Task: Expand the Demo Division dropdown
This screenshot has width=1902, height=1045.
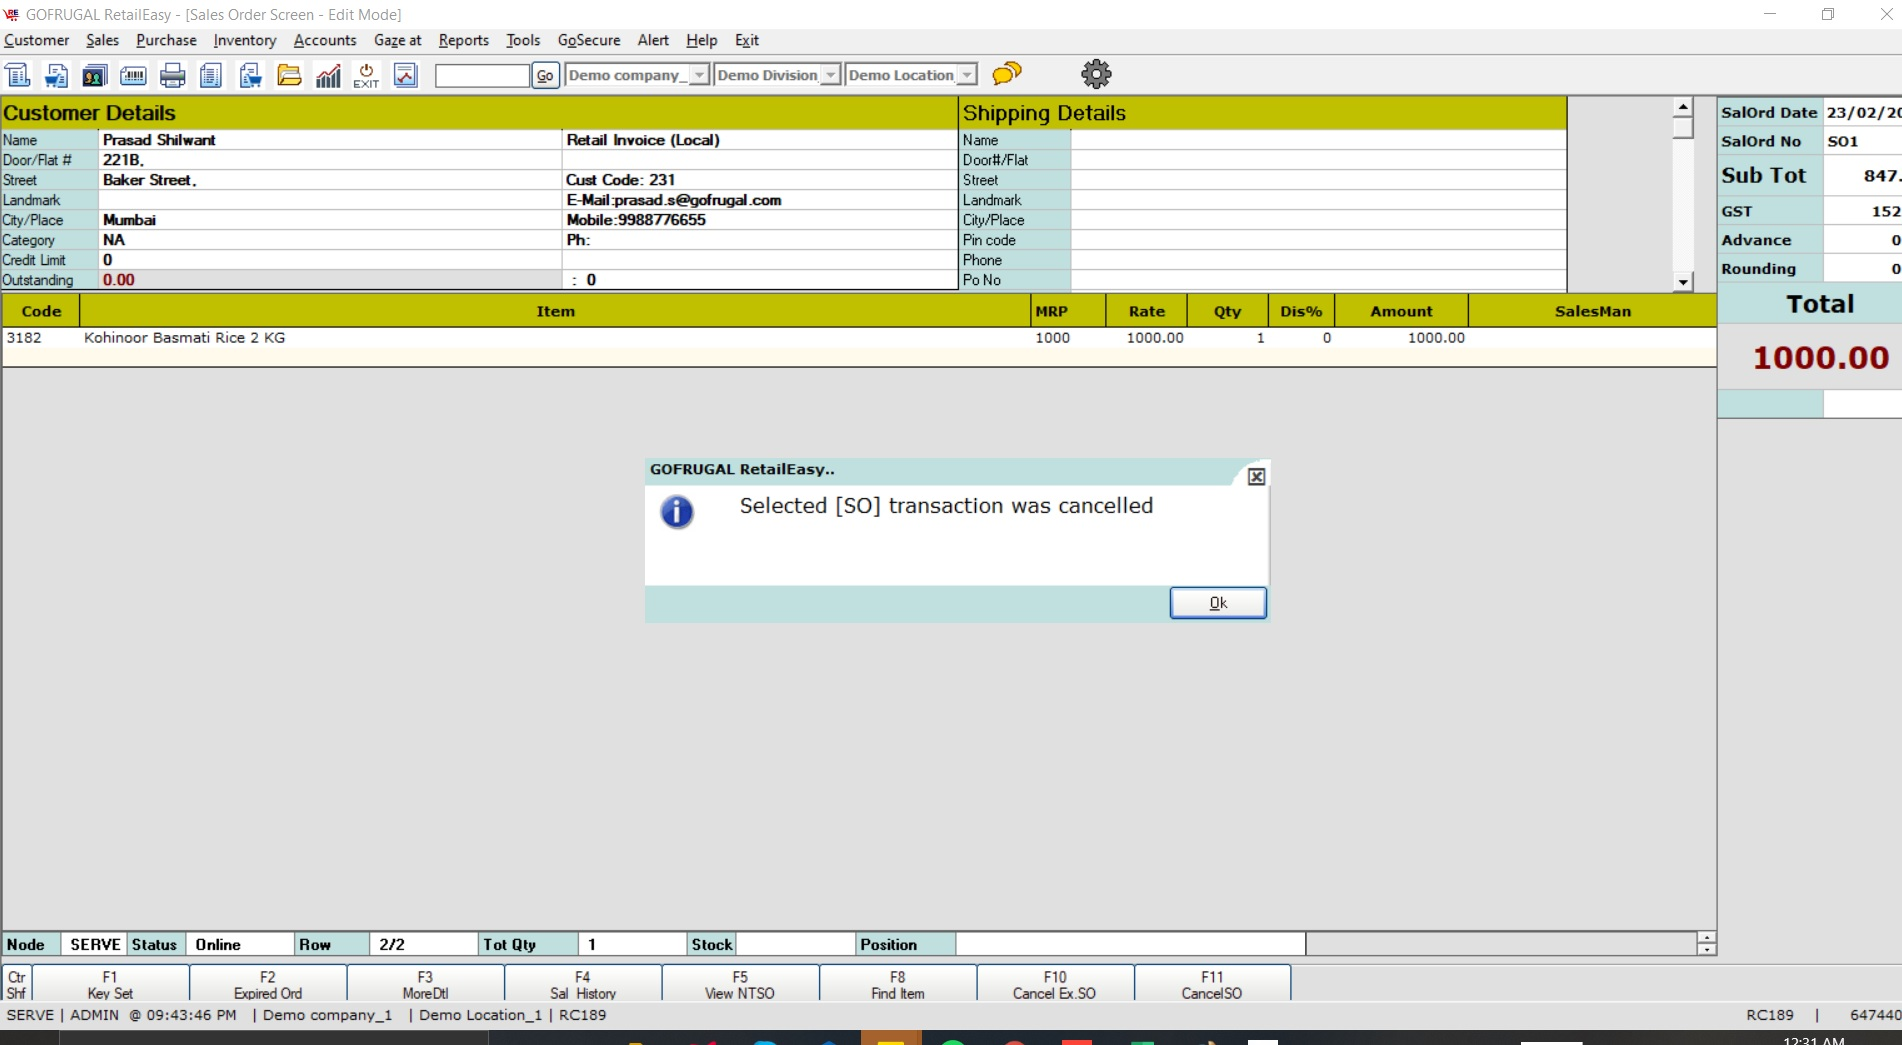Action: (x=830, y=75)
